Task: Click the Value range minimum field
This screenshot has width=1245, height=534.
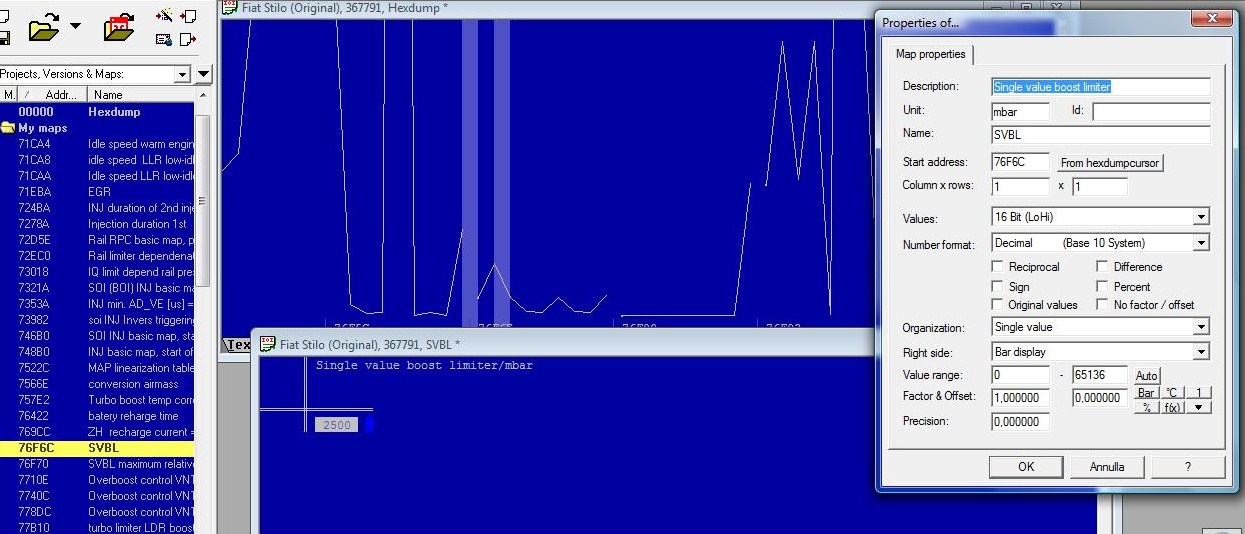Action: (x=1020, y=375)
